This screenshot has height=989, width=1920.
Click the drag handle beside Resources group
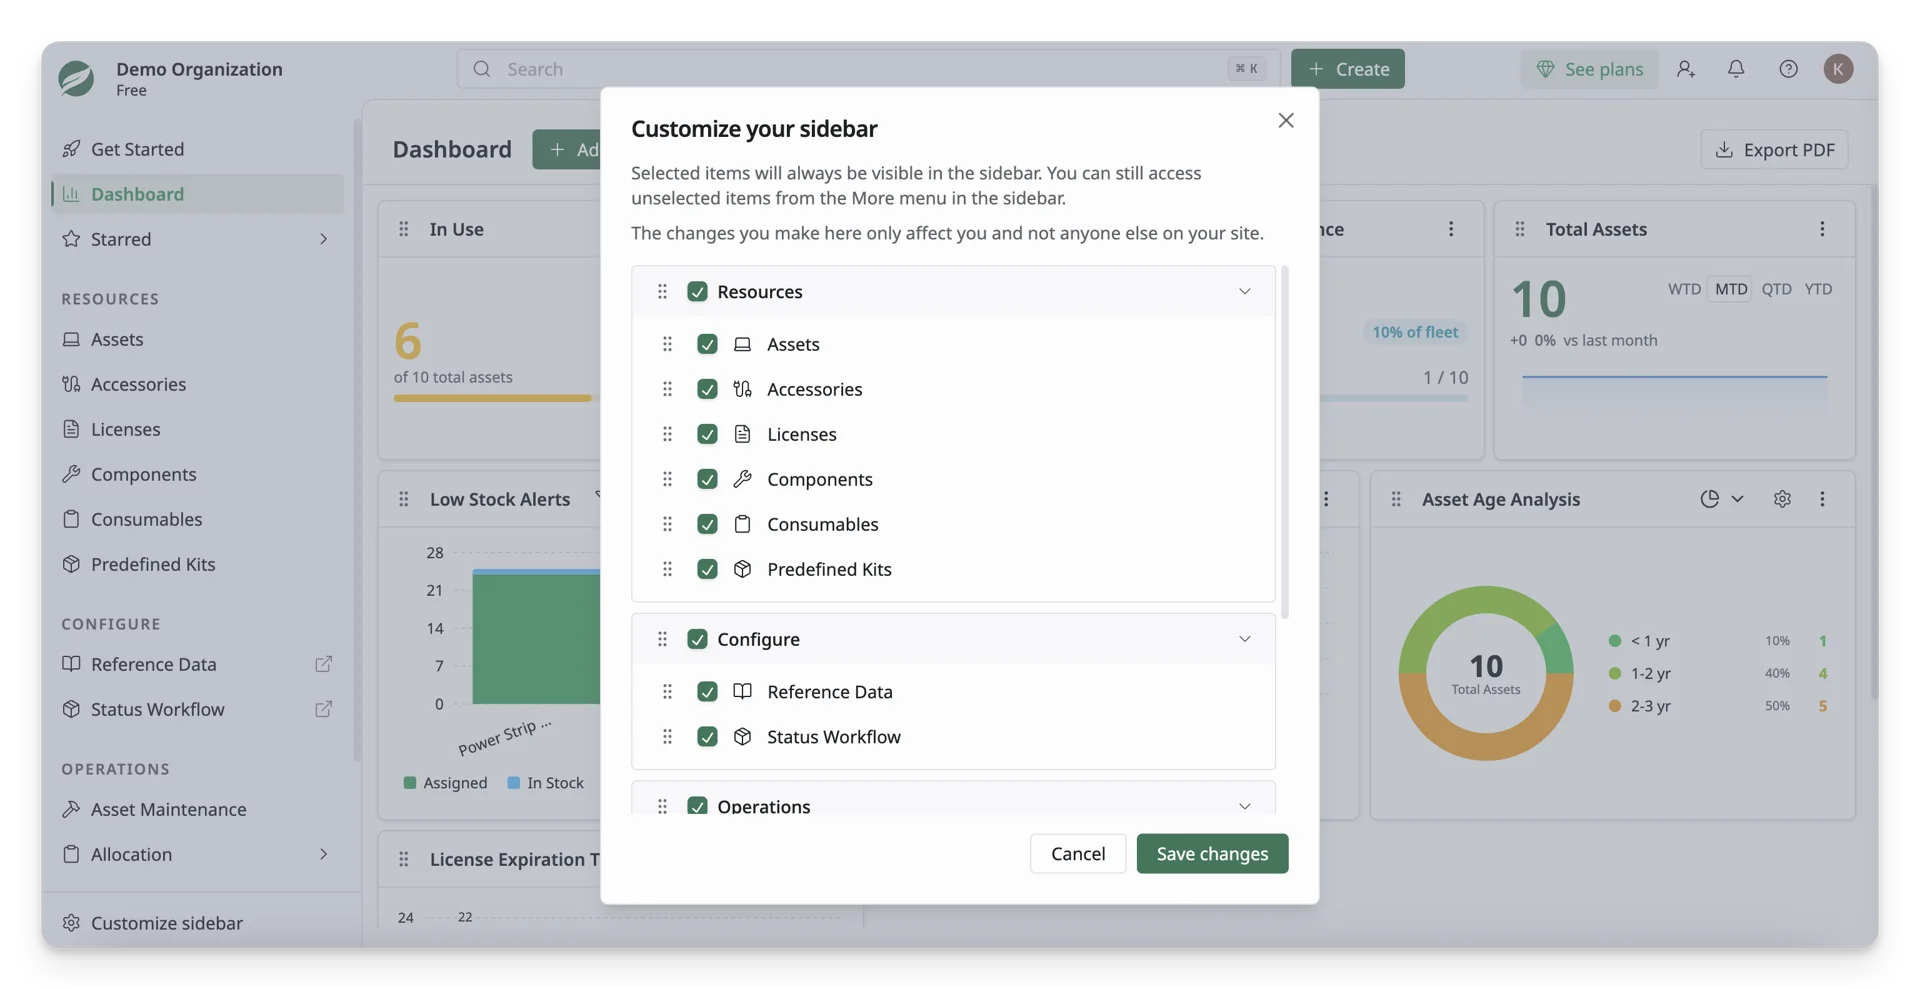tap(662, 291)
